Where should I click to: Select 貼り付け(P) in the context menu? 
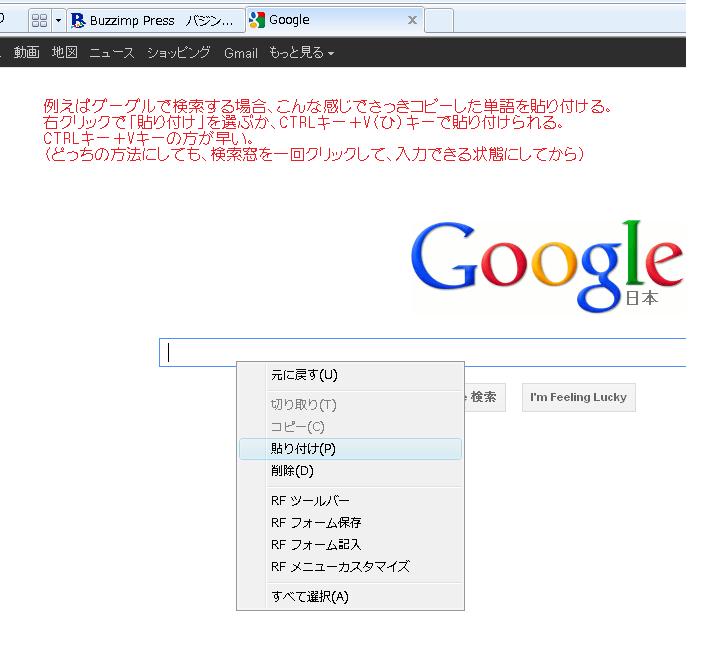(x=303, y=449)
